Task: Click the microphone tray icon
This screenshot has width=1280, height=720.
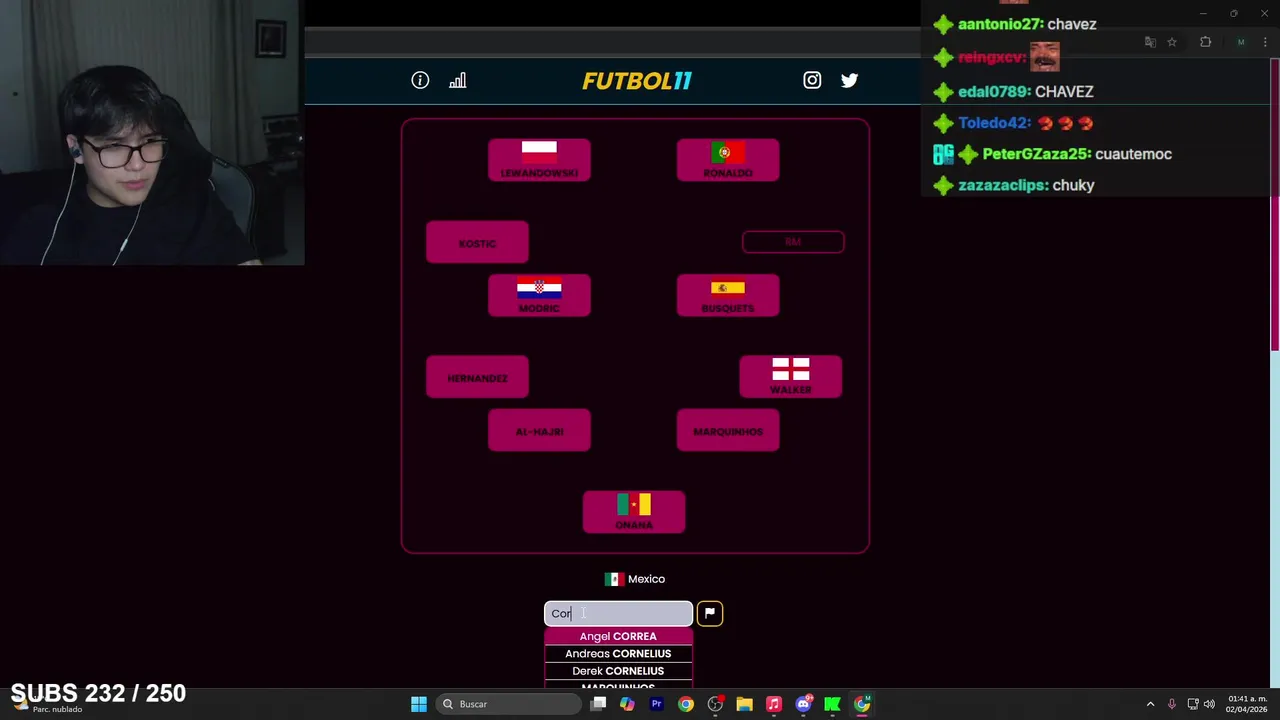Action: coord(1172,704)
